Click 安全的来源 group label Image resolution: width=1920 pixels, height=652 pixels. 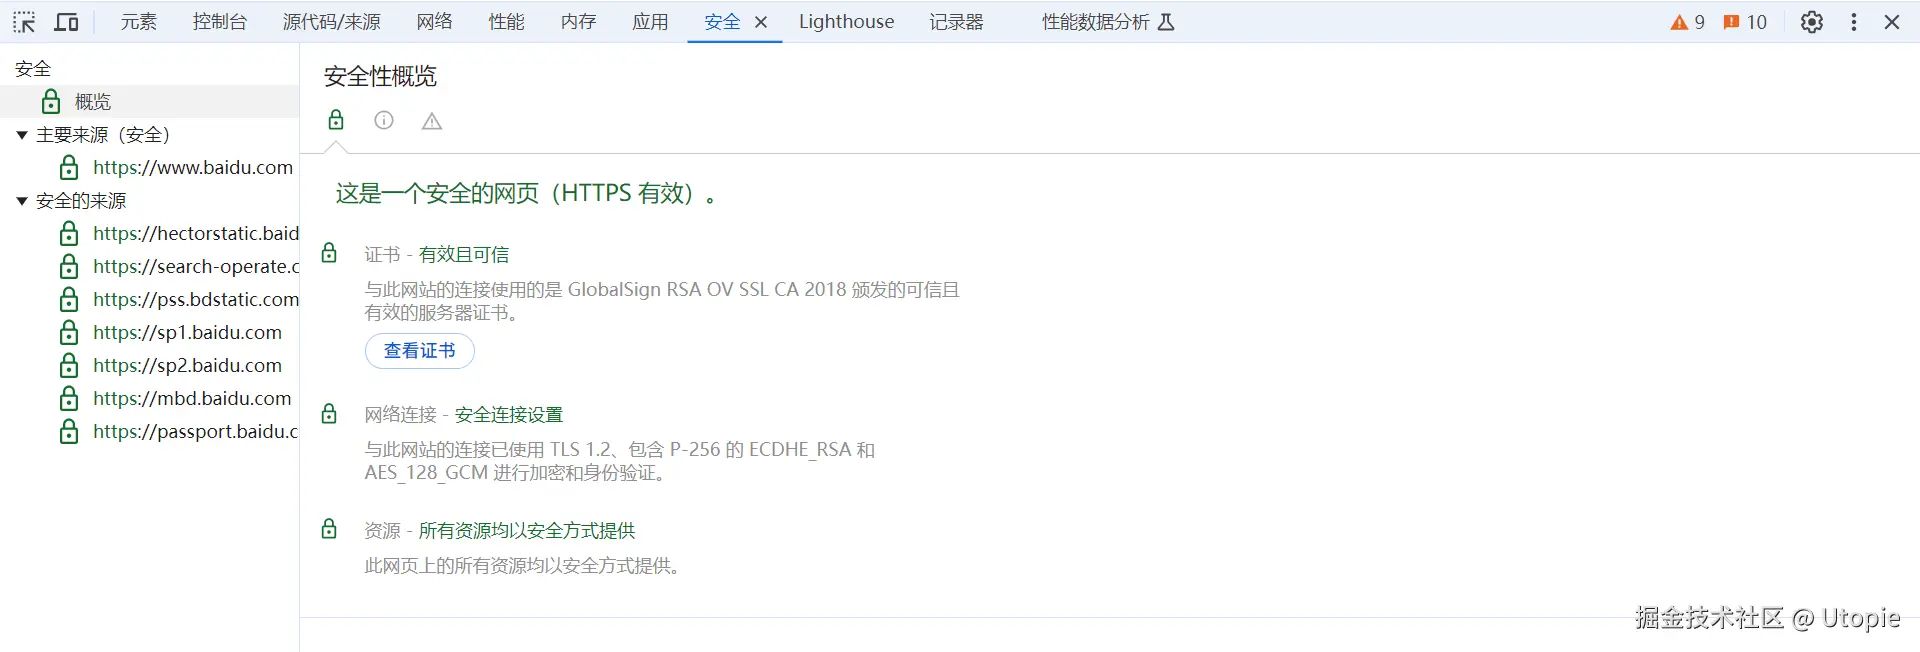(x=81, y=201)
